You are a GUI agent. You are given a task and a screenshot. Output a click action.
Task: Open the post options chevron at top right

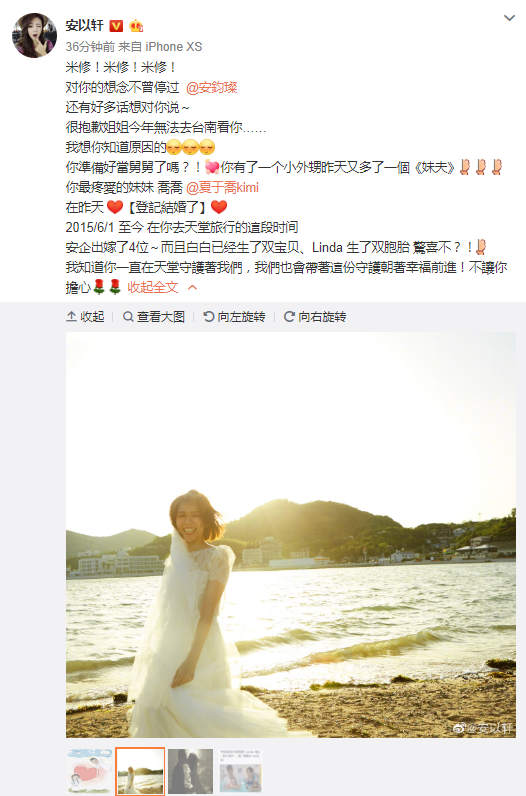pyautogui.click(x=509, y=18)
